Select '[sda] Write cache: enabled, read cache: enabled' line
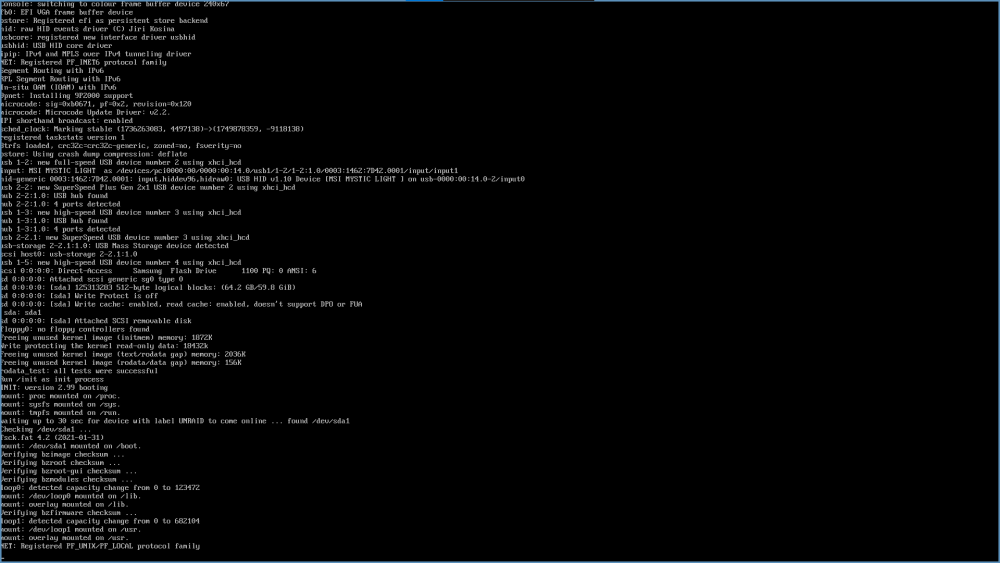The width and height of the screenshot is (1000, 563). coord(181,304)
